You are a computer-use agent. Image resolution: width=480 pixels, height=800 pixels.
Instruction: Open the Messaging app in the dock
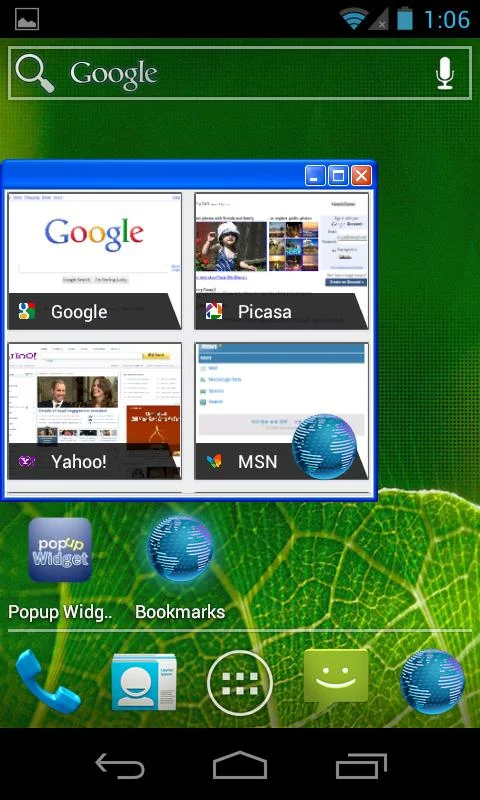[336, 682]
